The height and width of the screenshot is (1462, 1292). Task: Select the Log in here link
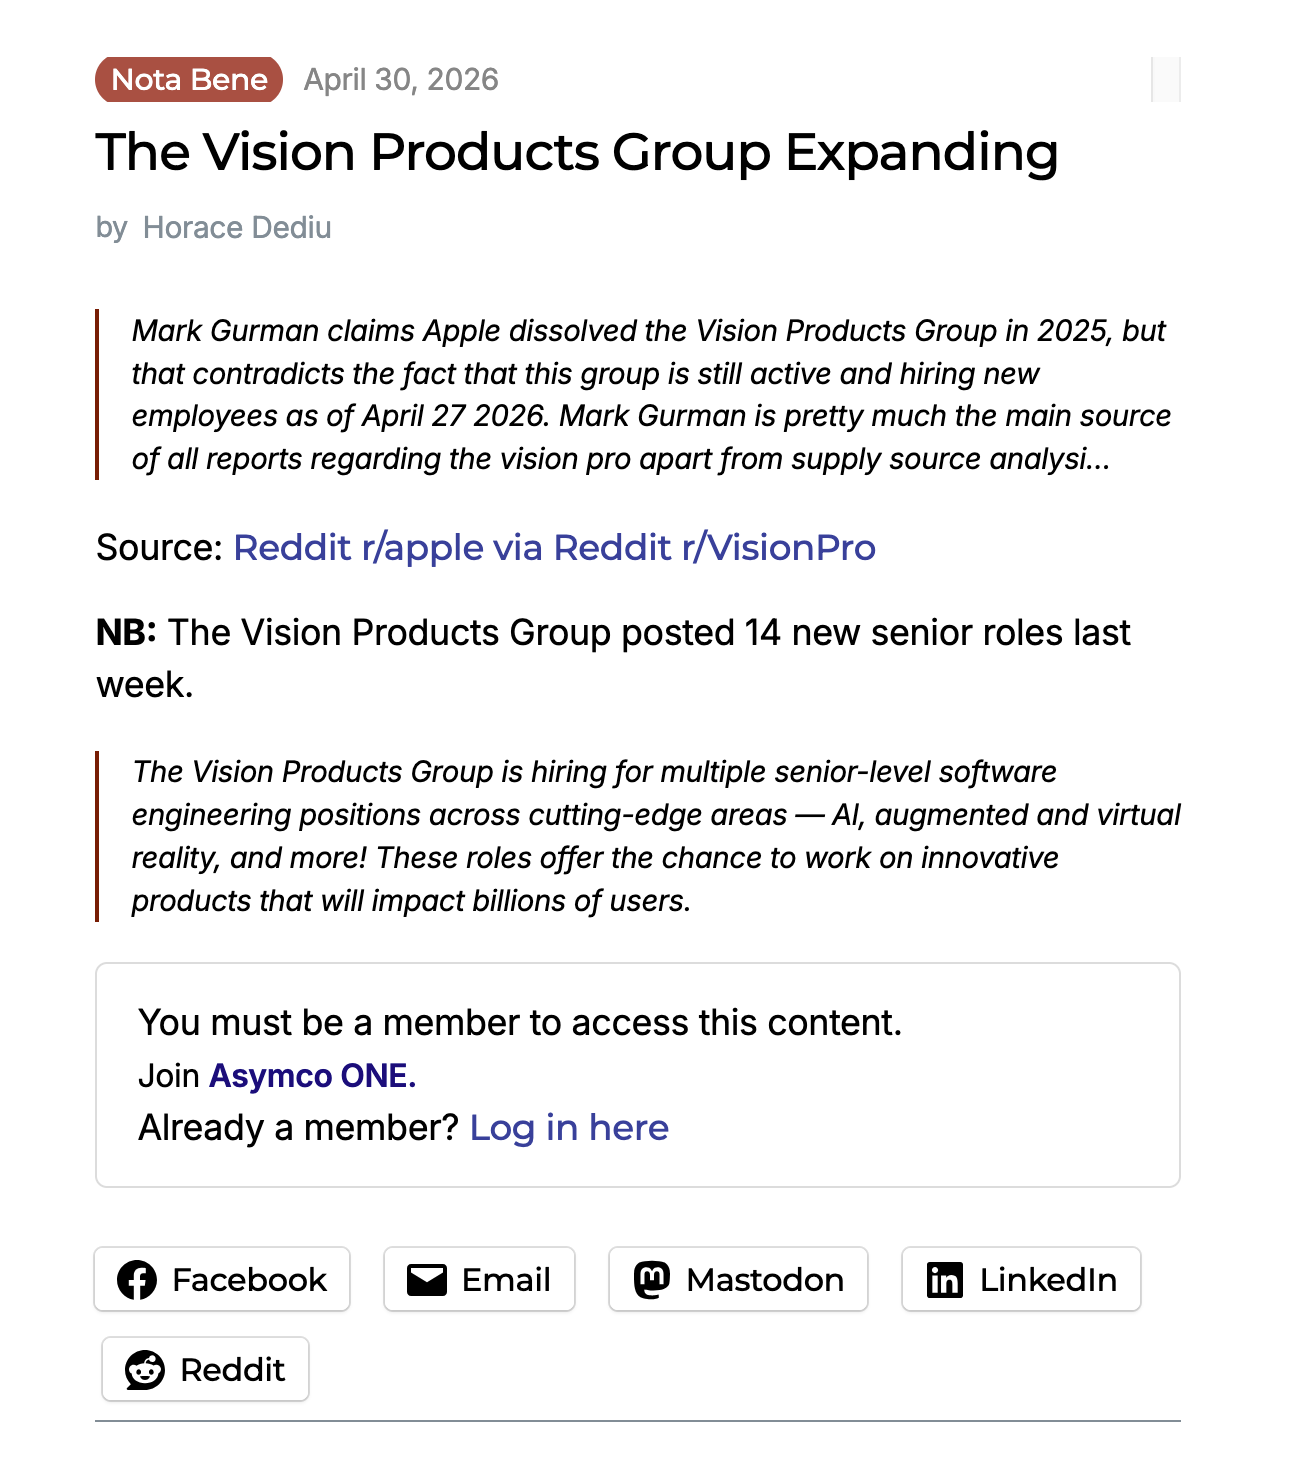pyautogui.click(x=569, y=1128)
